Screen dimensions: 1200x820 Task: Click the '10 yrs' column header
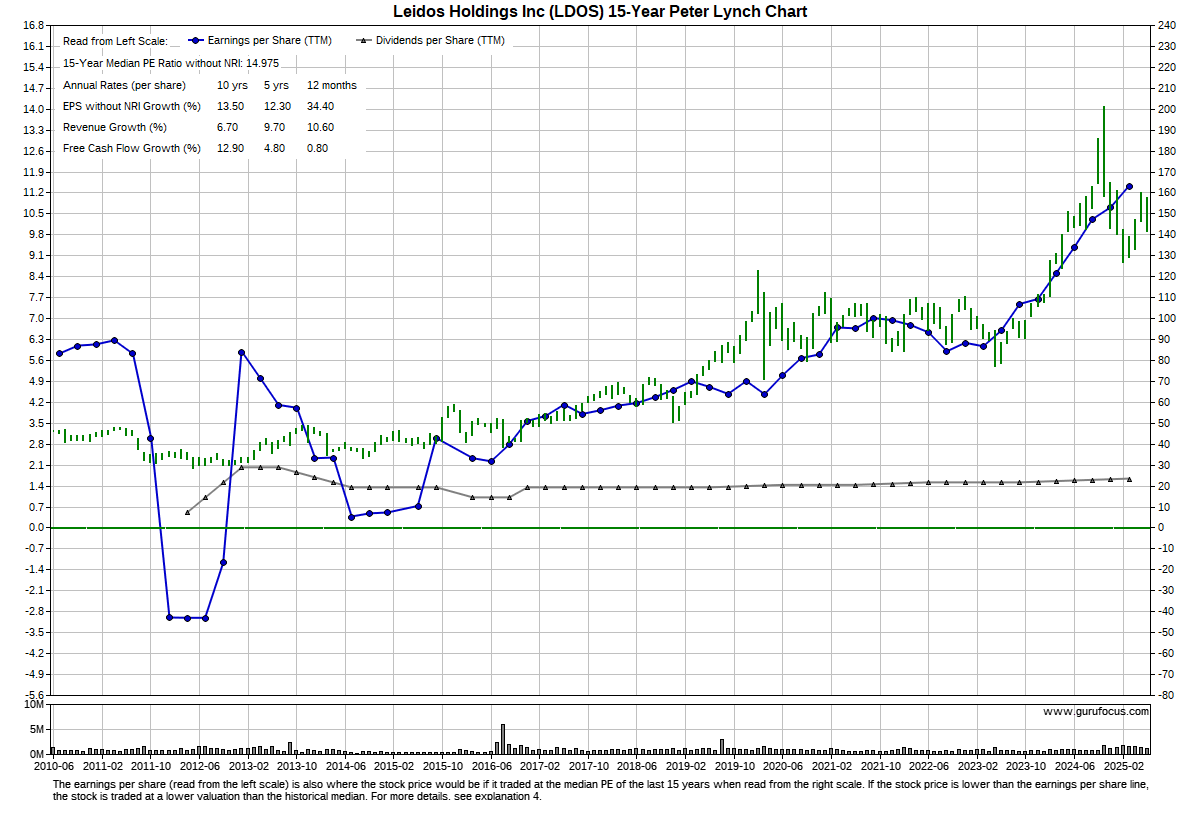click(232, 85)
